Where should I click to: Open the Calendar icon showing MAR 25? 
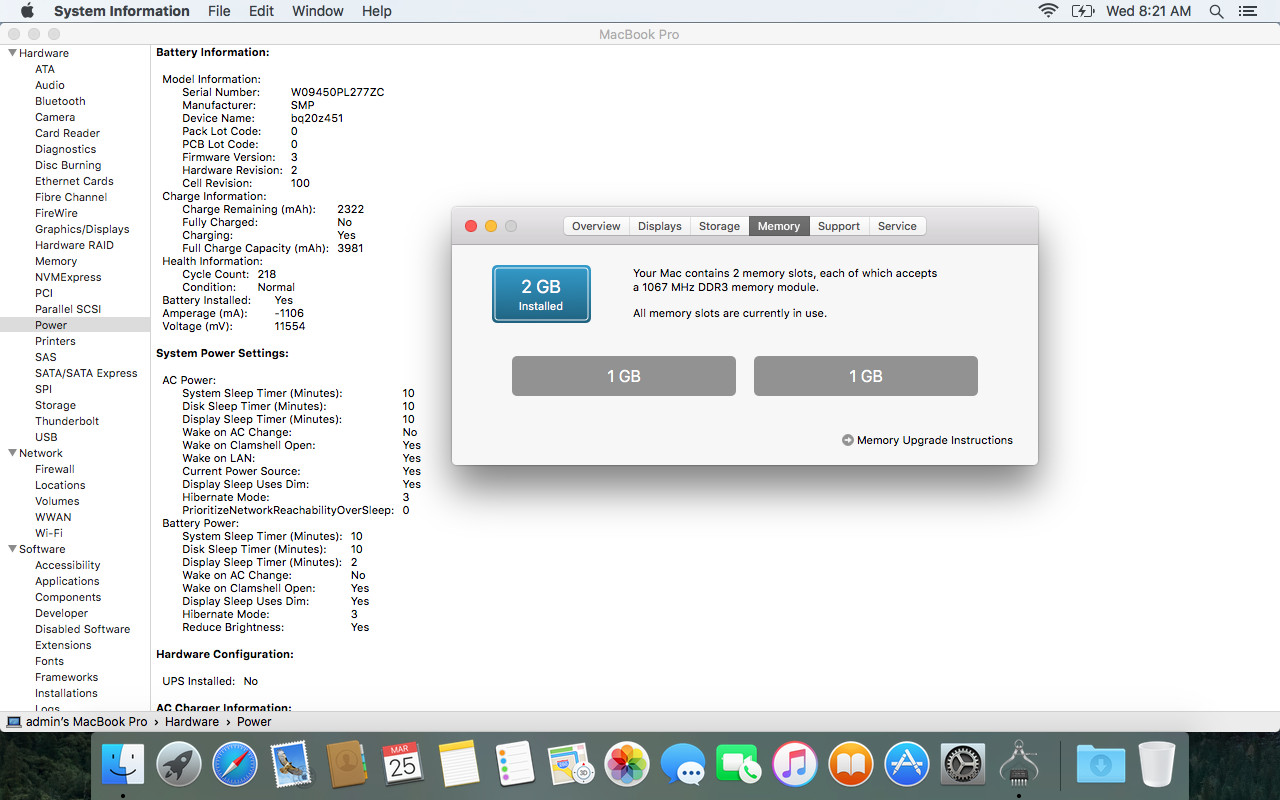[x=403, y=765]
